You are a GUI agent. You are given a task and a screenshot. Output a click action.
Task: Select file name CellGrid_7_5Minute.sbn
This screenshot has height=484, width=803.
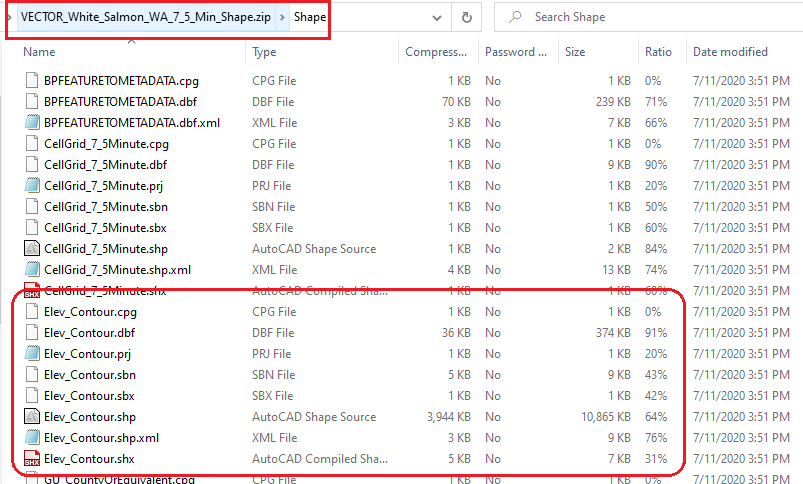click(106, 206)
